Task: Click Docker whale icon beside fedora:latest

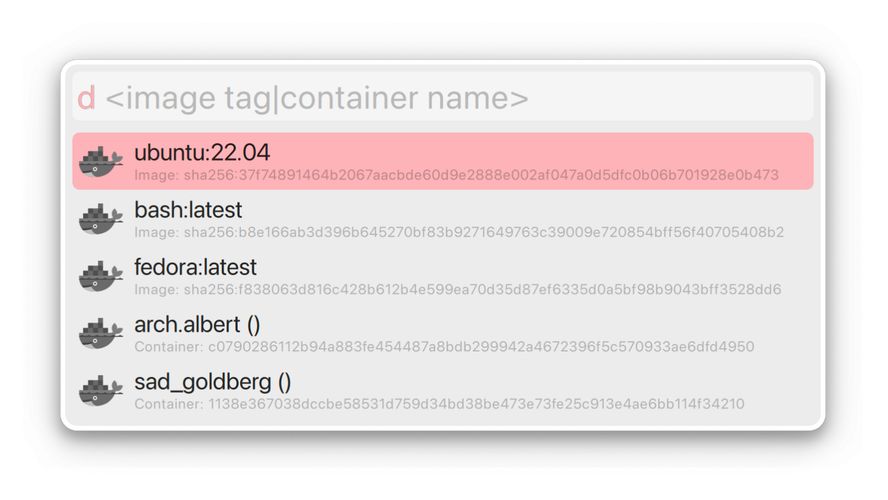Action: click(101, 277)
